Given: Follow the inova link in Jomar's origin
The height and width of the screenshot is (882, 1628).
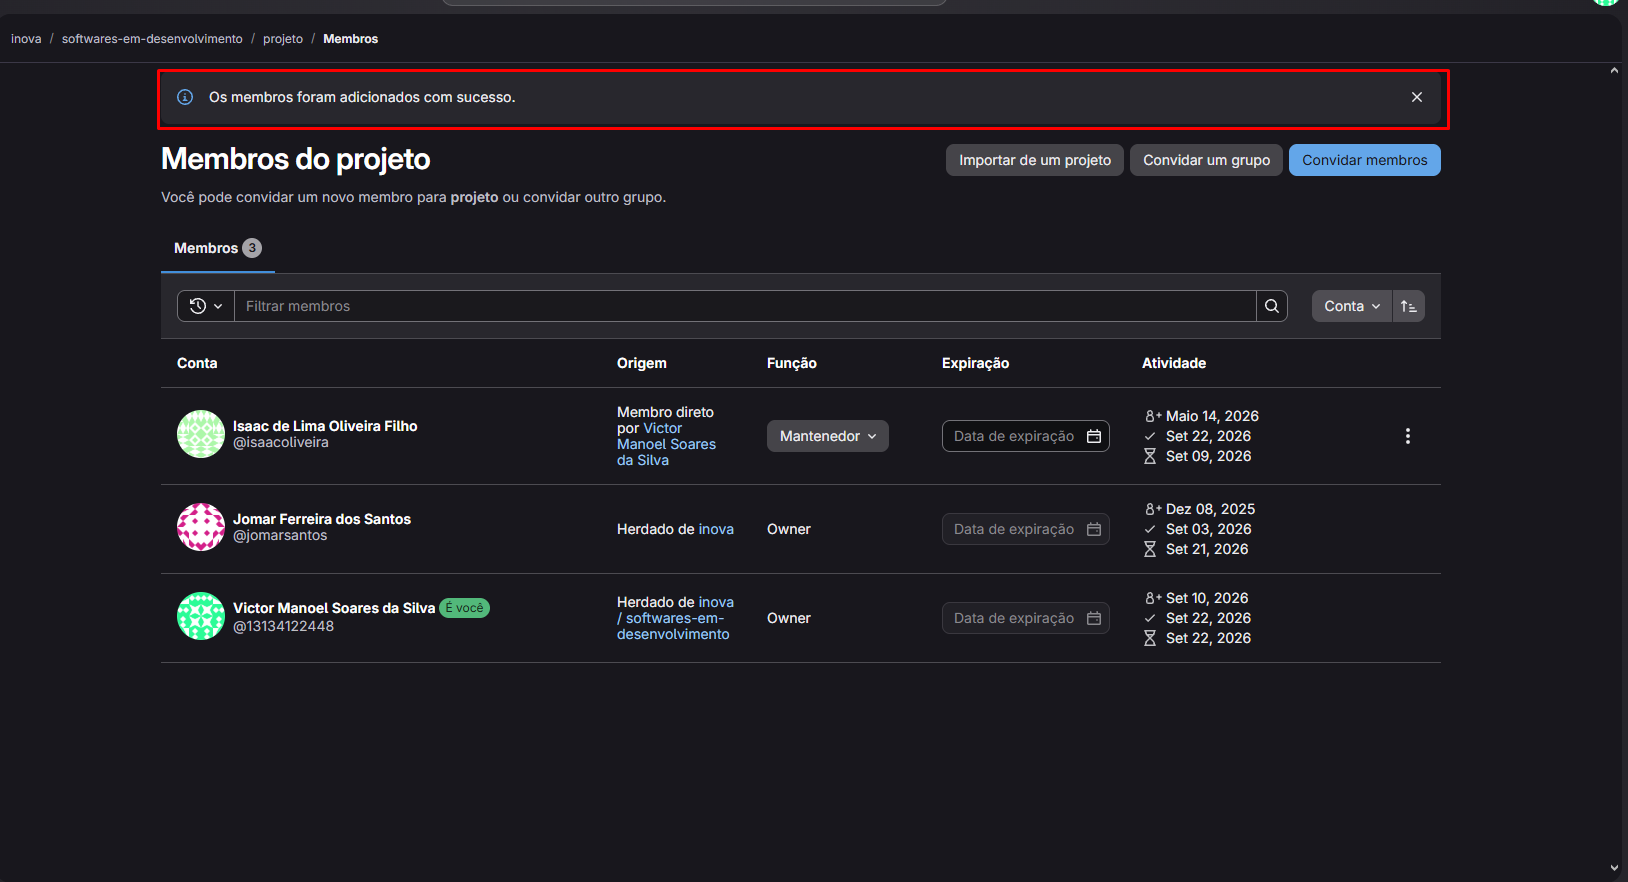Looking at the screenshot, I should pos(716,529).
